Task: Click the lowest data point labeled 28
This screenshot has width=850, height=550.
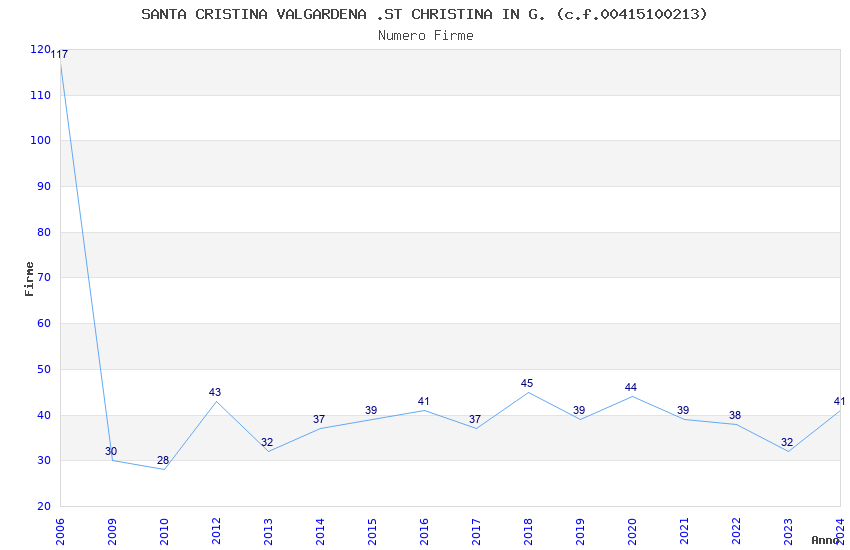Action: (163, 469)
